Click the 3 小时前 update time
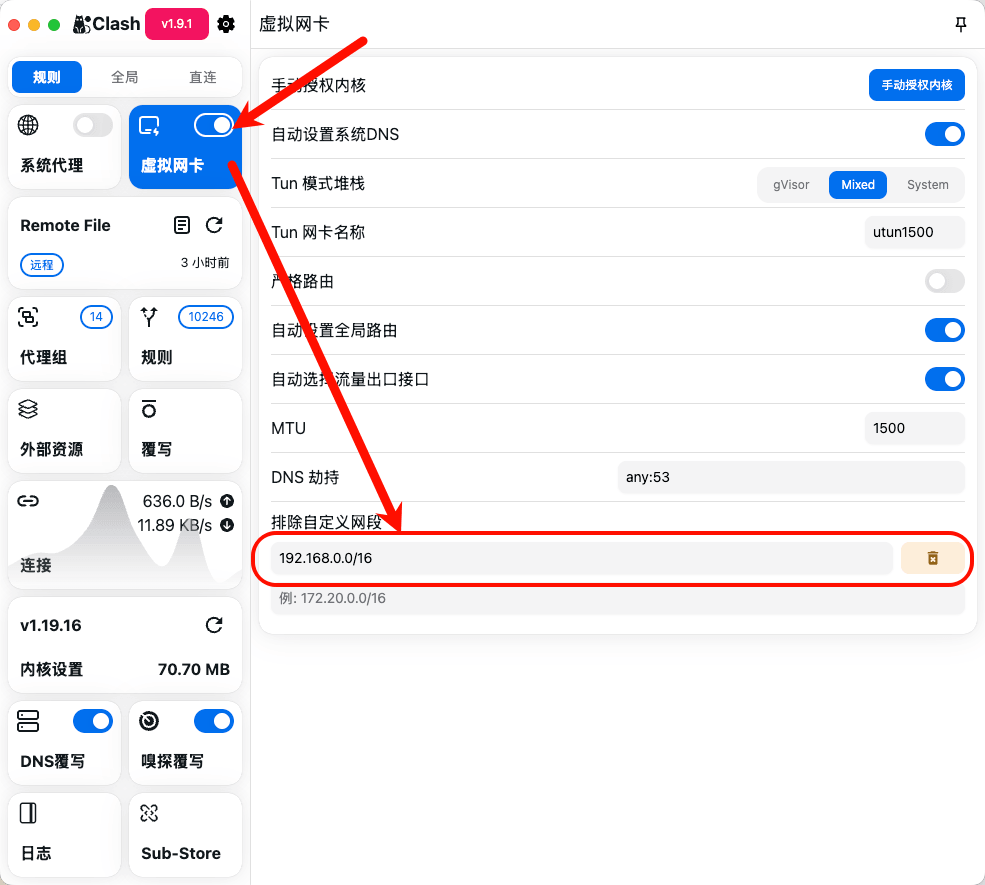Image resolution: width=985 pixels, height=885 pixels. 205,263
